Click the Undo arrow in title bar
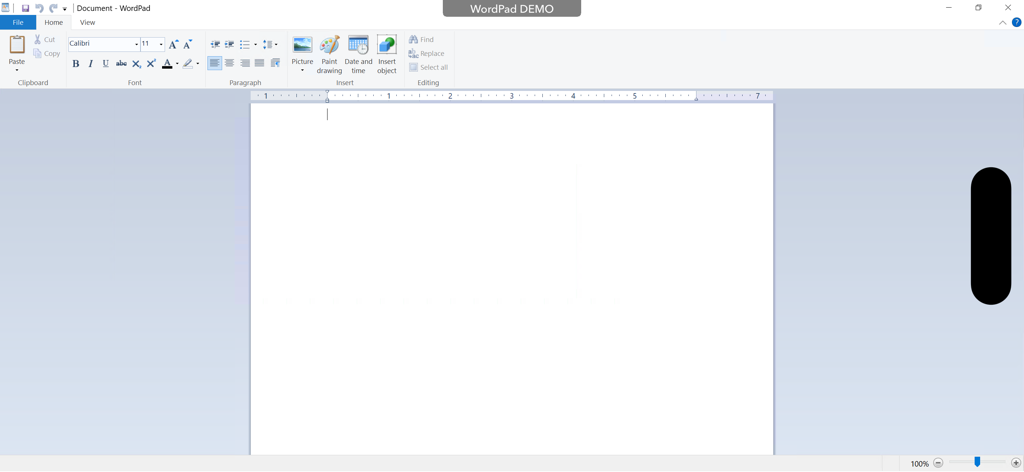Image resolution: width=1024 pixels, height=472 pixels. pos(39,8)
